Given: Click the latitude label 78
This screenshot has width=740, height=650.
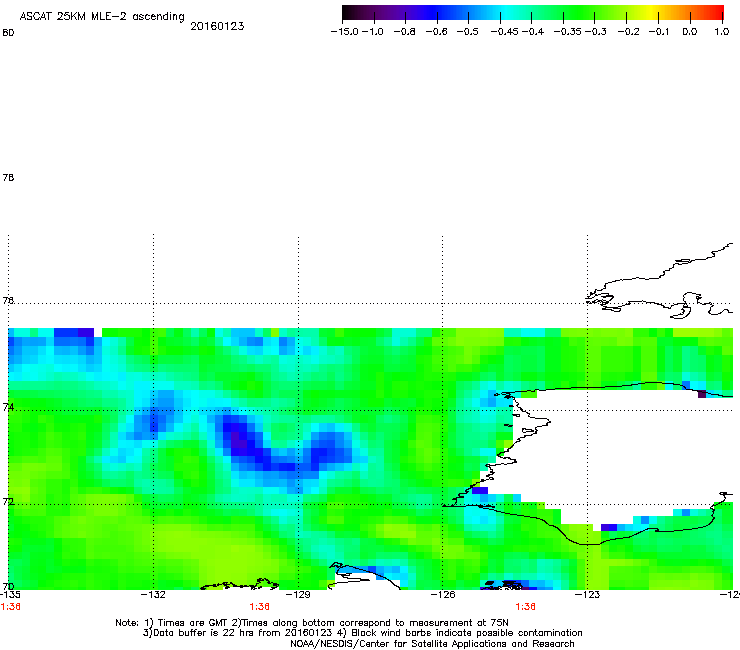Looking at the screenshot, I should (8, 177).
